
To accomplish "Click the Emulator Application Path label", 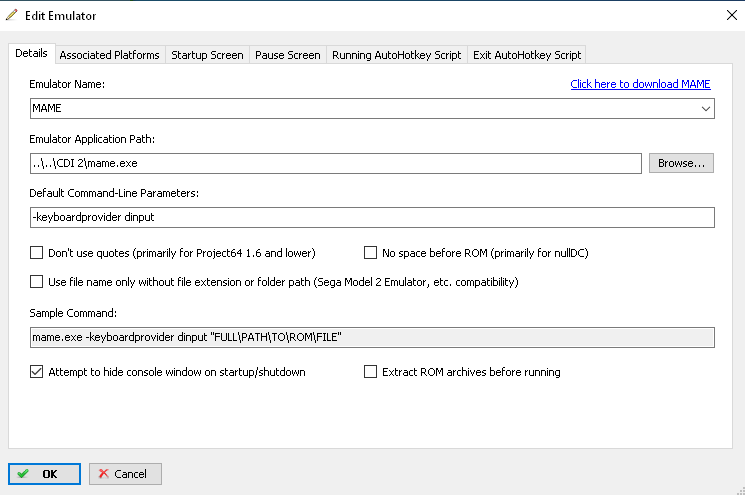I will (92, 139).
